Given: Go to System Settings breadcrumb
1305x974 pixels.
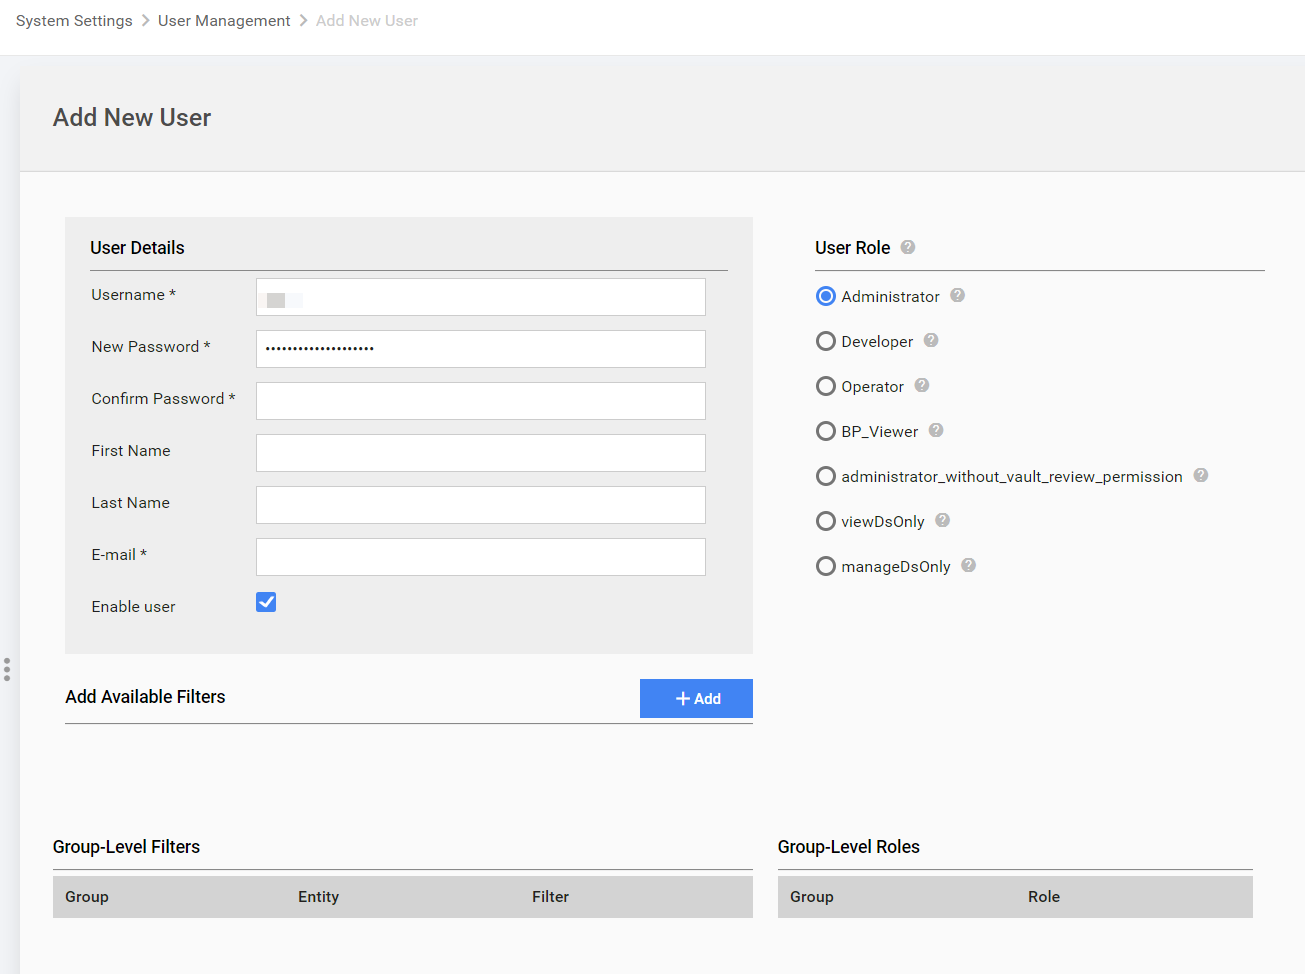Looking at the screenshot, I should (x=74, y=21).
